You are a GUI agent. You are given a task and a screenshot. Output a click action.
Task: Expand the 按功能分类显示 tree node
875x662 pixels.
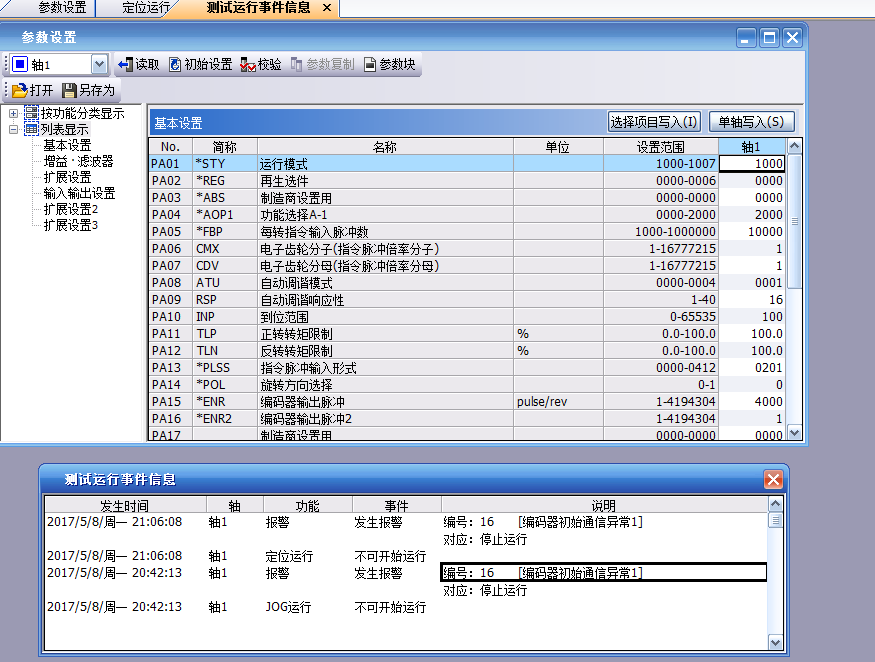[x=14, y=113]
